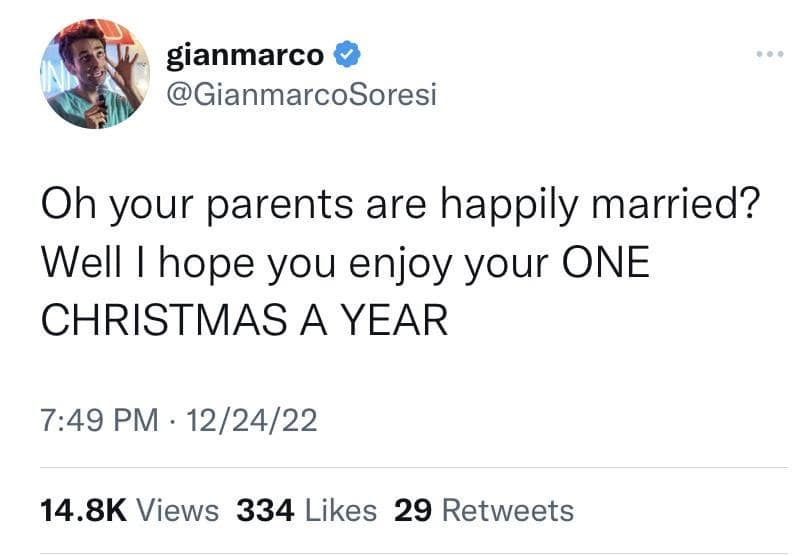Image resolution: width=810 pixels, height=556 pixels.
Task: Open the three-dot more options menu
Action: point(771,55)
